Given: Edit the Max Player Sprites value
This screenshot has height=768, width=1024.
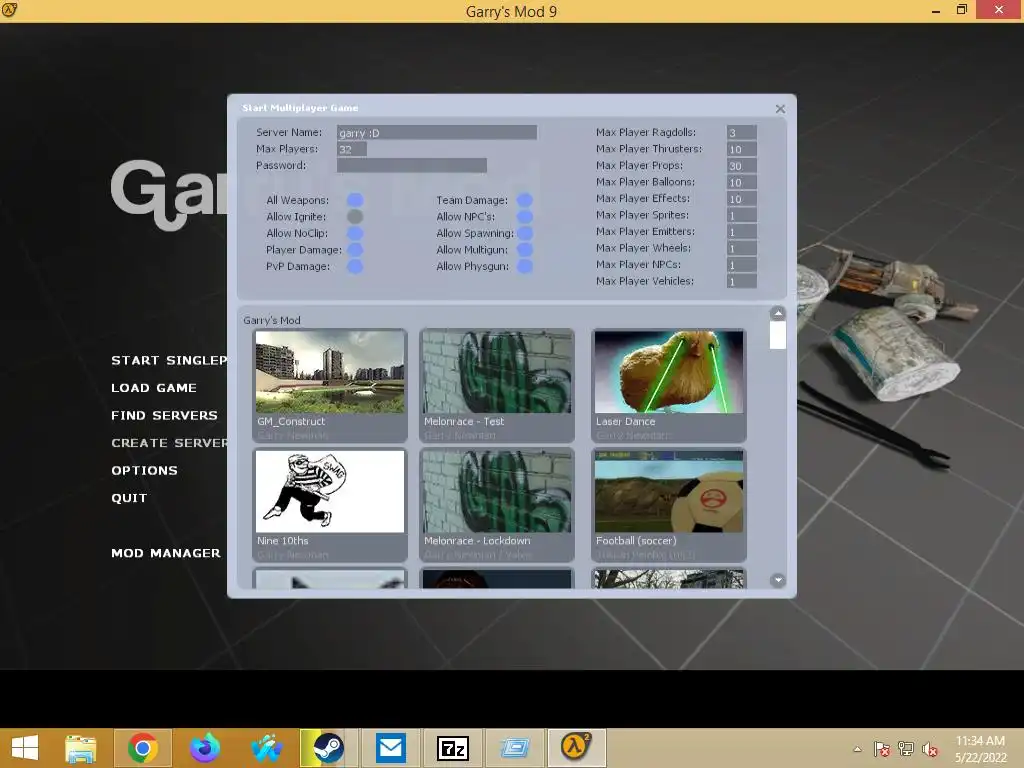Looking at the screenshot, I should pyautogui.click(x=742, y=215).
